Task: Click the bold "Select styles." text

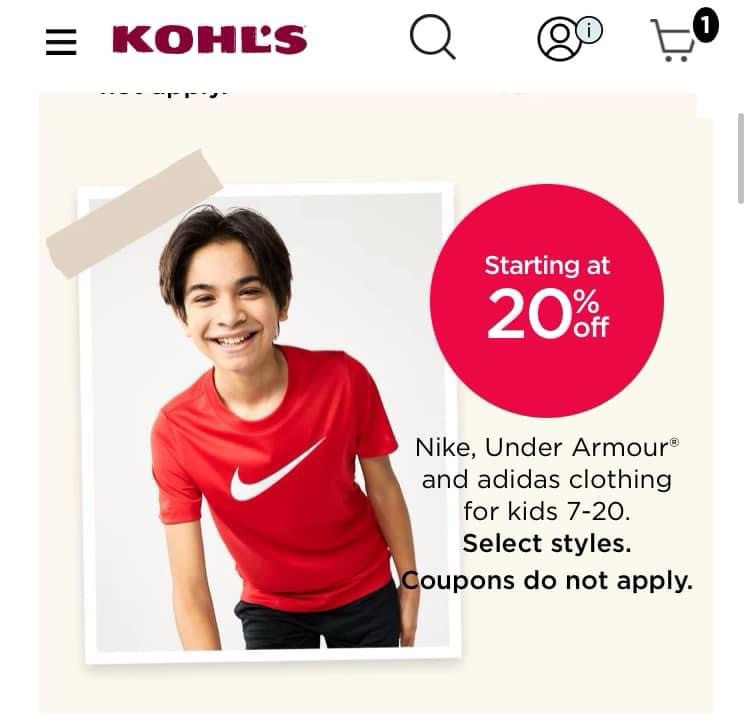Action: click(547, 543)
